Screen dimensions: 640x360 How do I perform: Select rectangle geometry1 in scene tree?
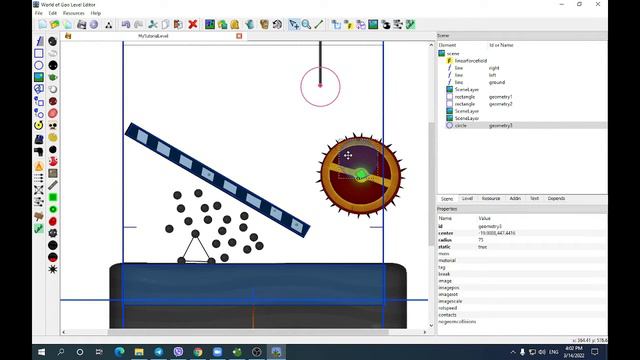tap(500, 97)
